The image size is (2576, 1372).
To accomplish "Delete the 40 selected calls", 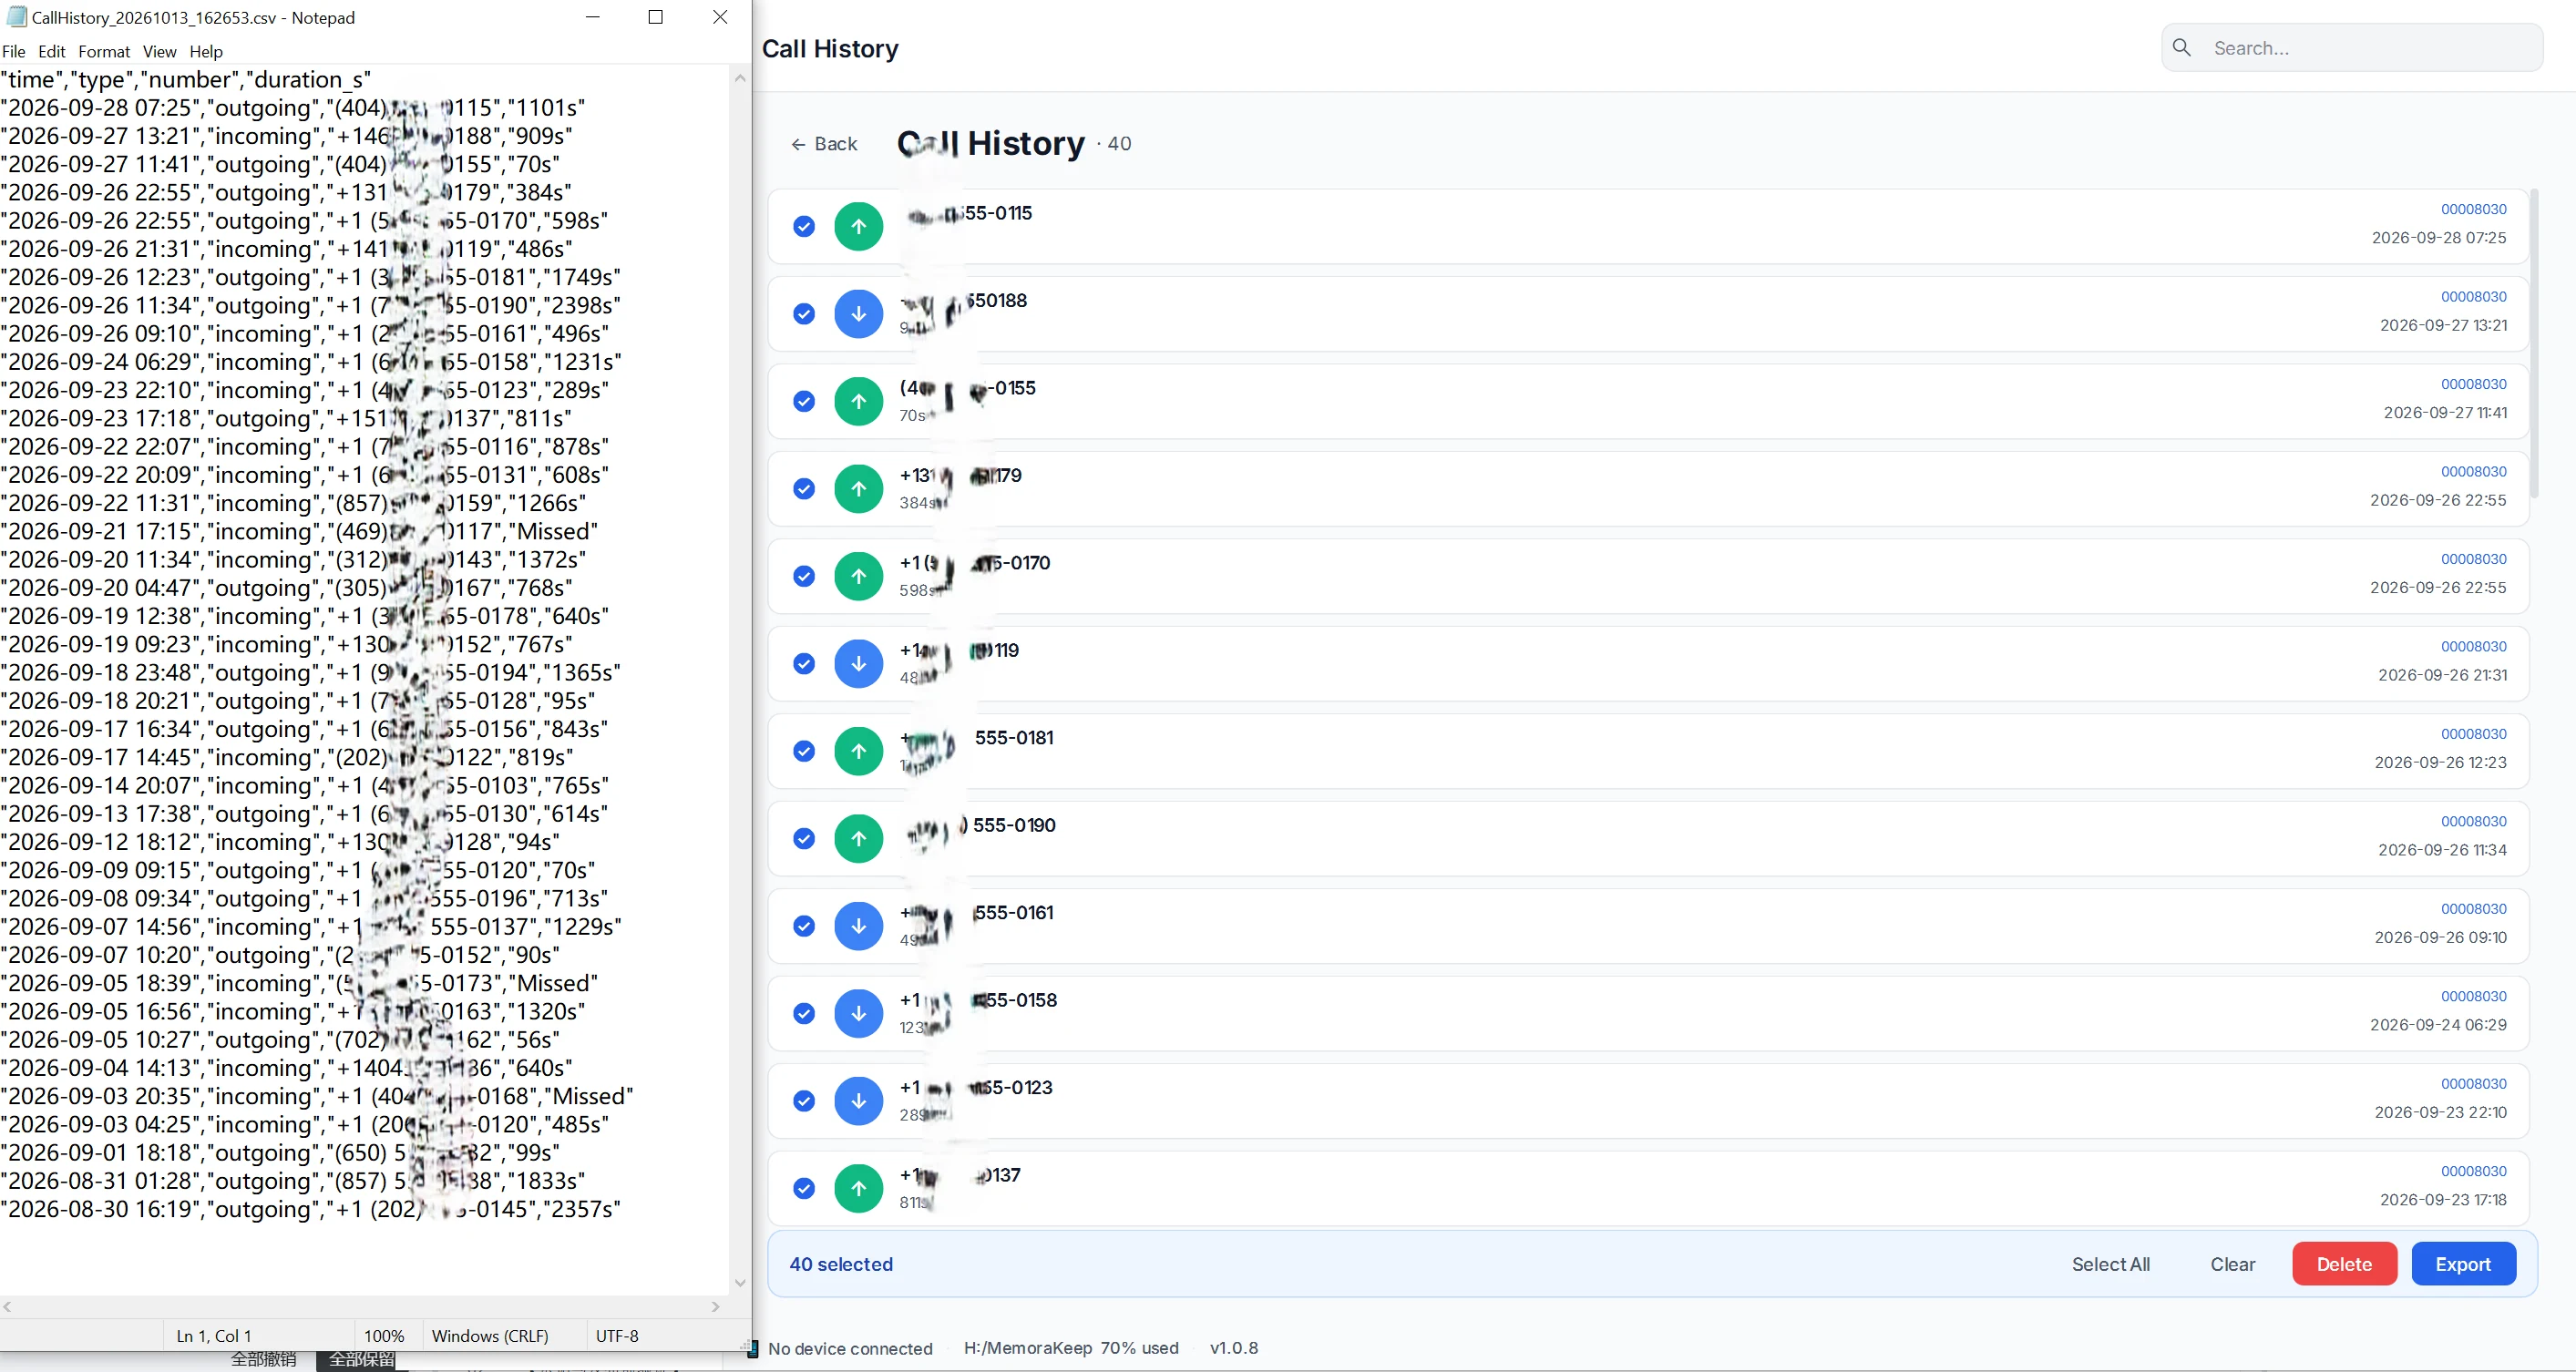I will [x=2344, y=1264].
